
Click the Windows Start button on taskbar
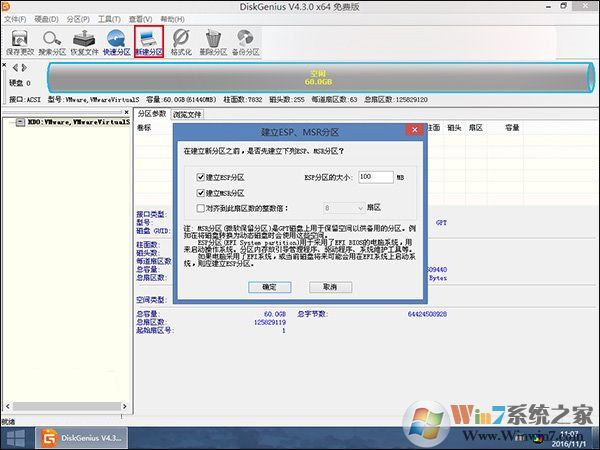click(x=15, y=437)
